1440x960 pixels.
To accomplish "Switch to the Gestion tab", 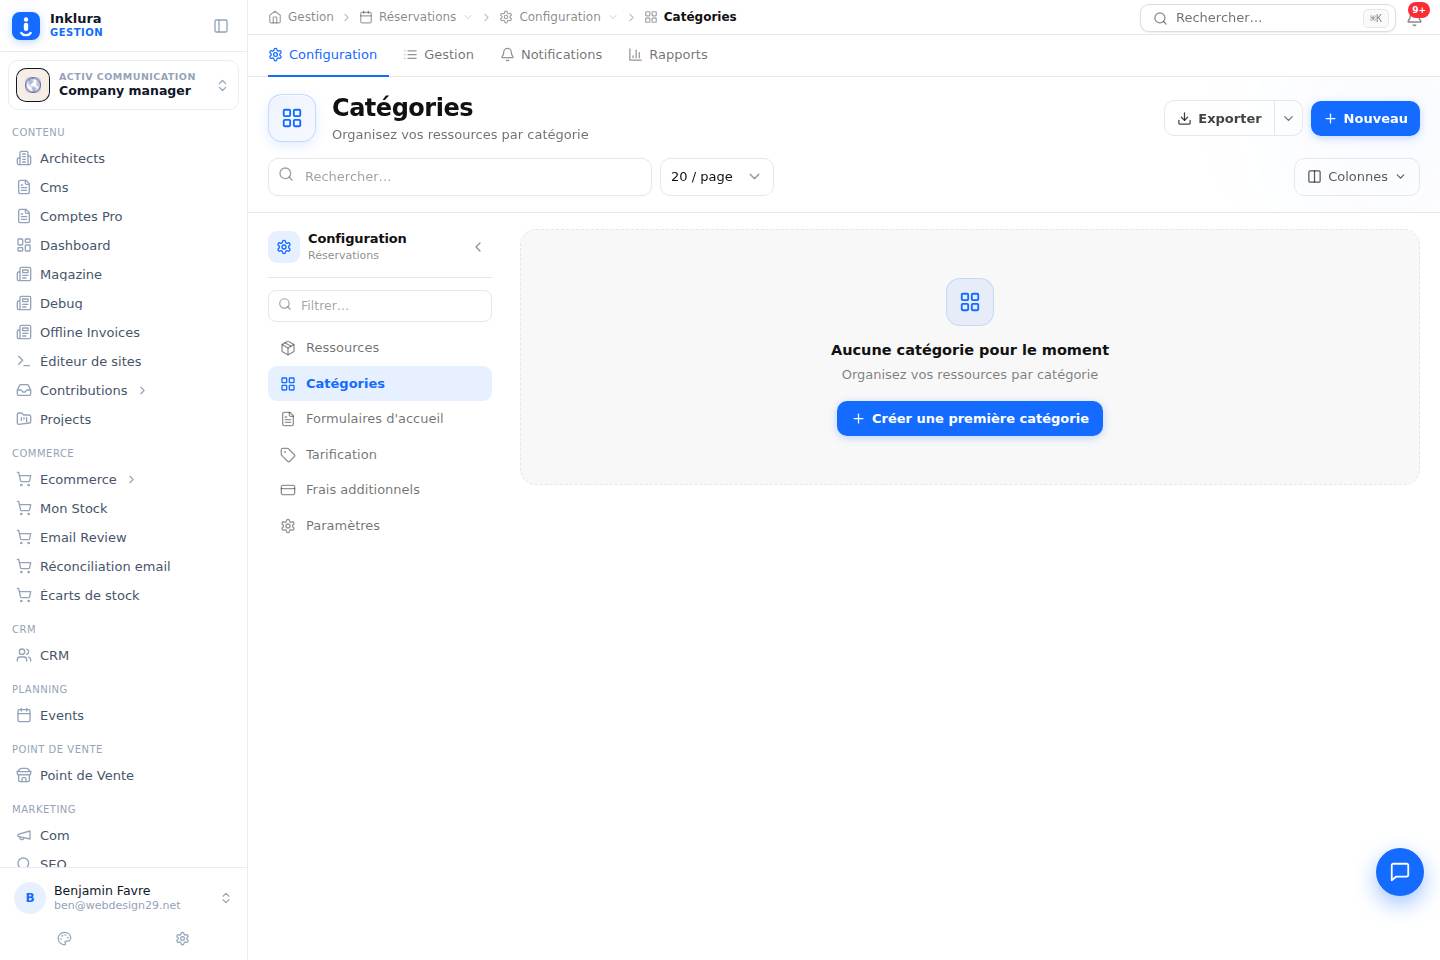I will pyautogui.click(x=439, y=55).
